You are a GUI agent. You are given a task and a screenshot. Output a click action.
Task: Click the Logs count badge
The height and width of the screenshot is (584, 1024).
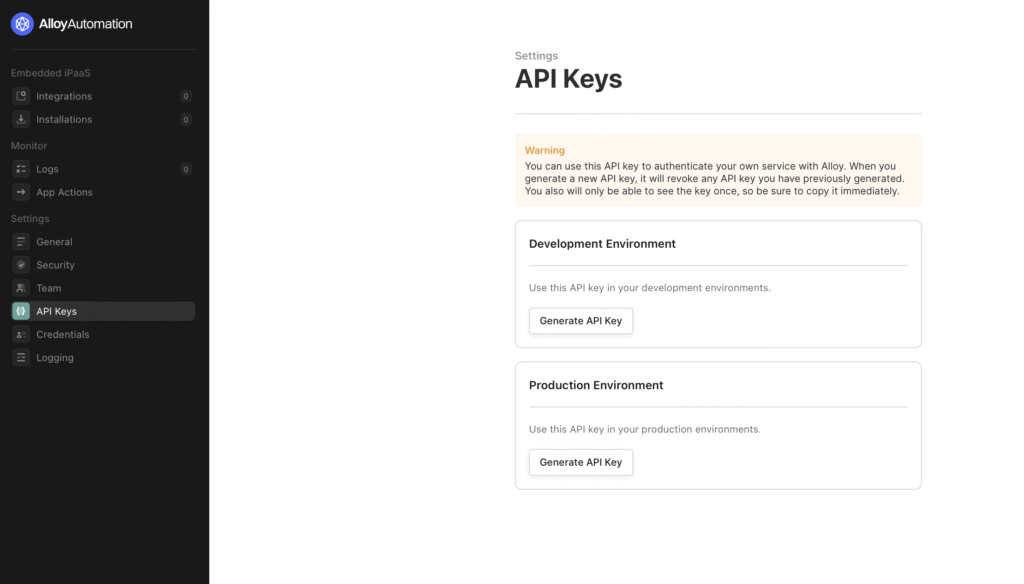click(x=186, y=169)
